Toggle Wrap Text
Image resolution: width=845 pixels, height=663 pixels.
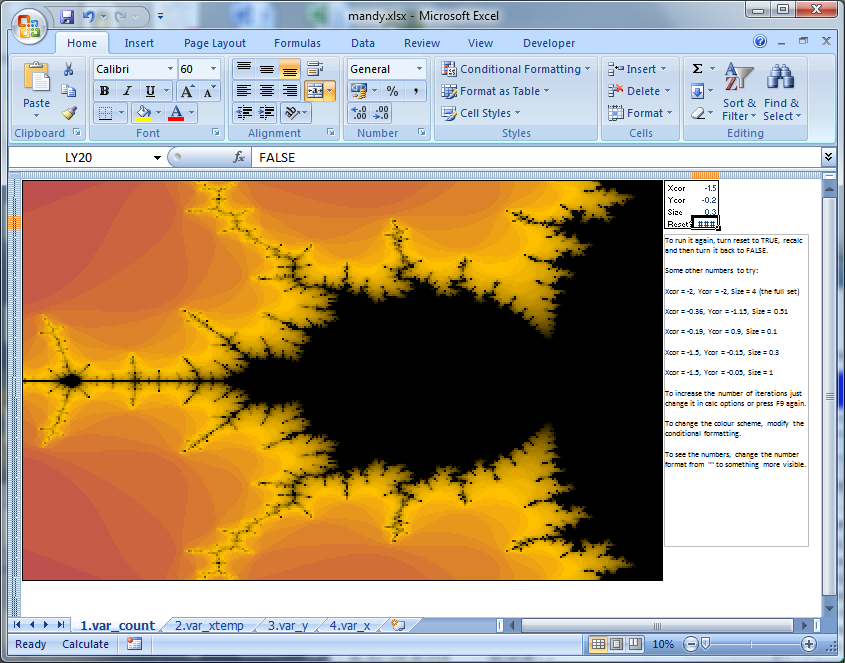[x=315, y=69]
